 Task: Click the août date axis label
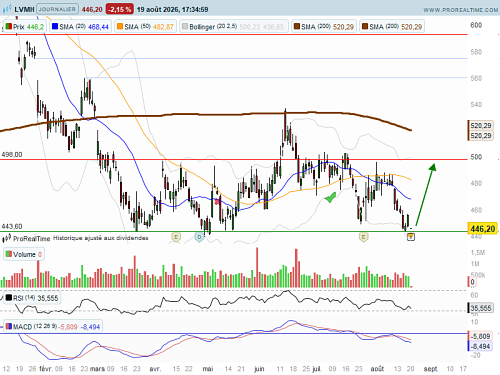(x=377, y=369)
